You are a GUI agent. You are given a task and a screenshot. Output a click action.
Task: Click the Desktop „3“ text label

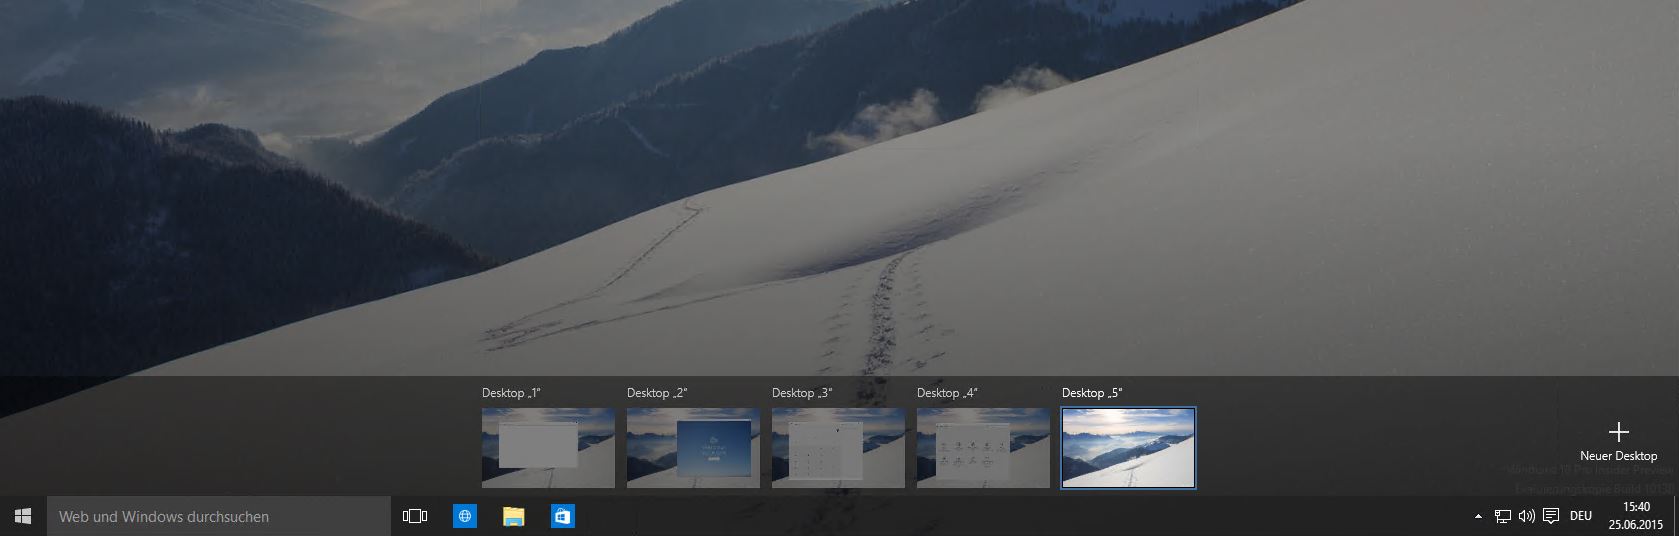(x=802, y=393)
